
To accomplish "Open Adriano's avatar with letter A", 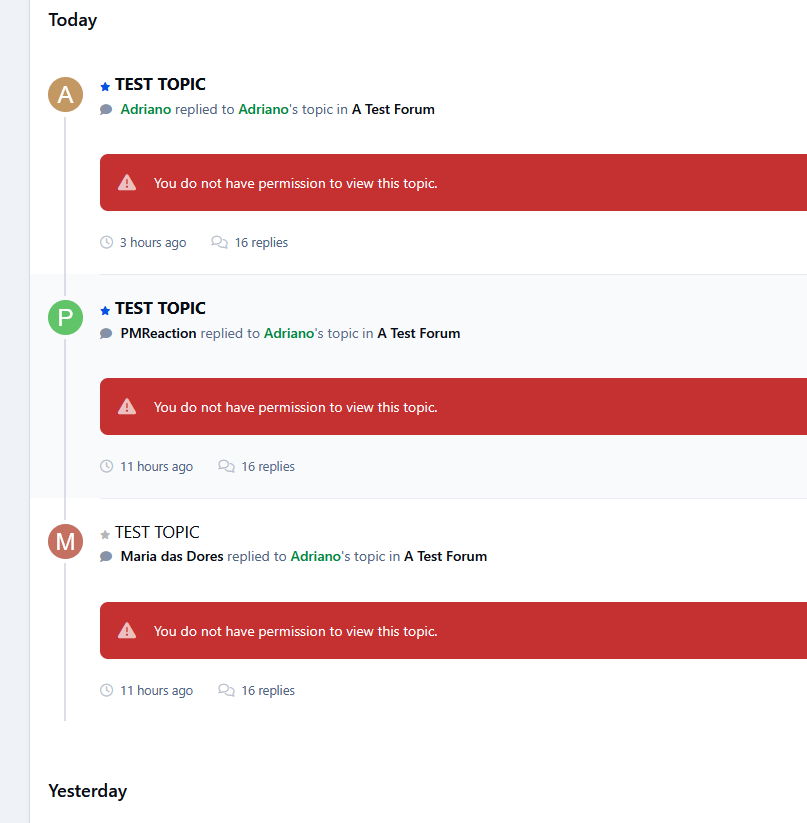I will [66, 94].
